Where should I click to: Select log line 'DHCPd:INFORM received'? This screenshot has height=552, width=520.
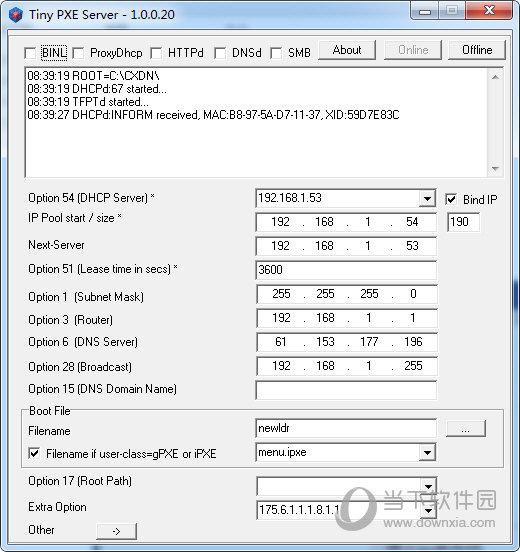click(x=213, y=115)
